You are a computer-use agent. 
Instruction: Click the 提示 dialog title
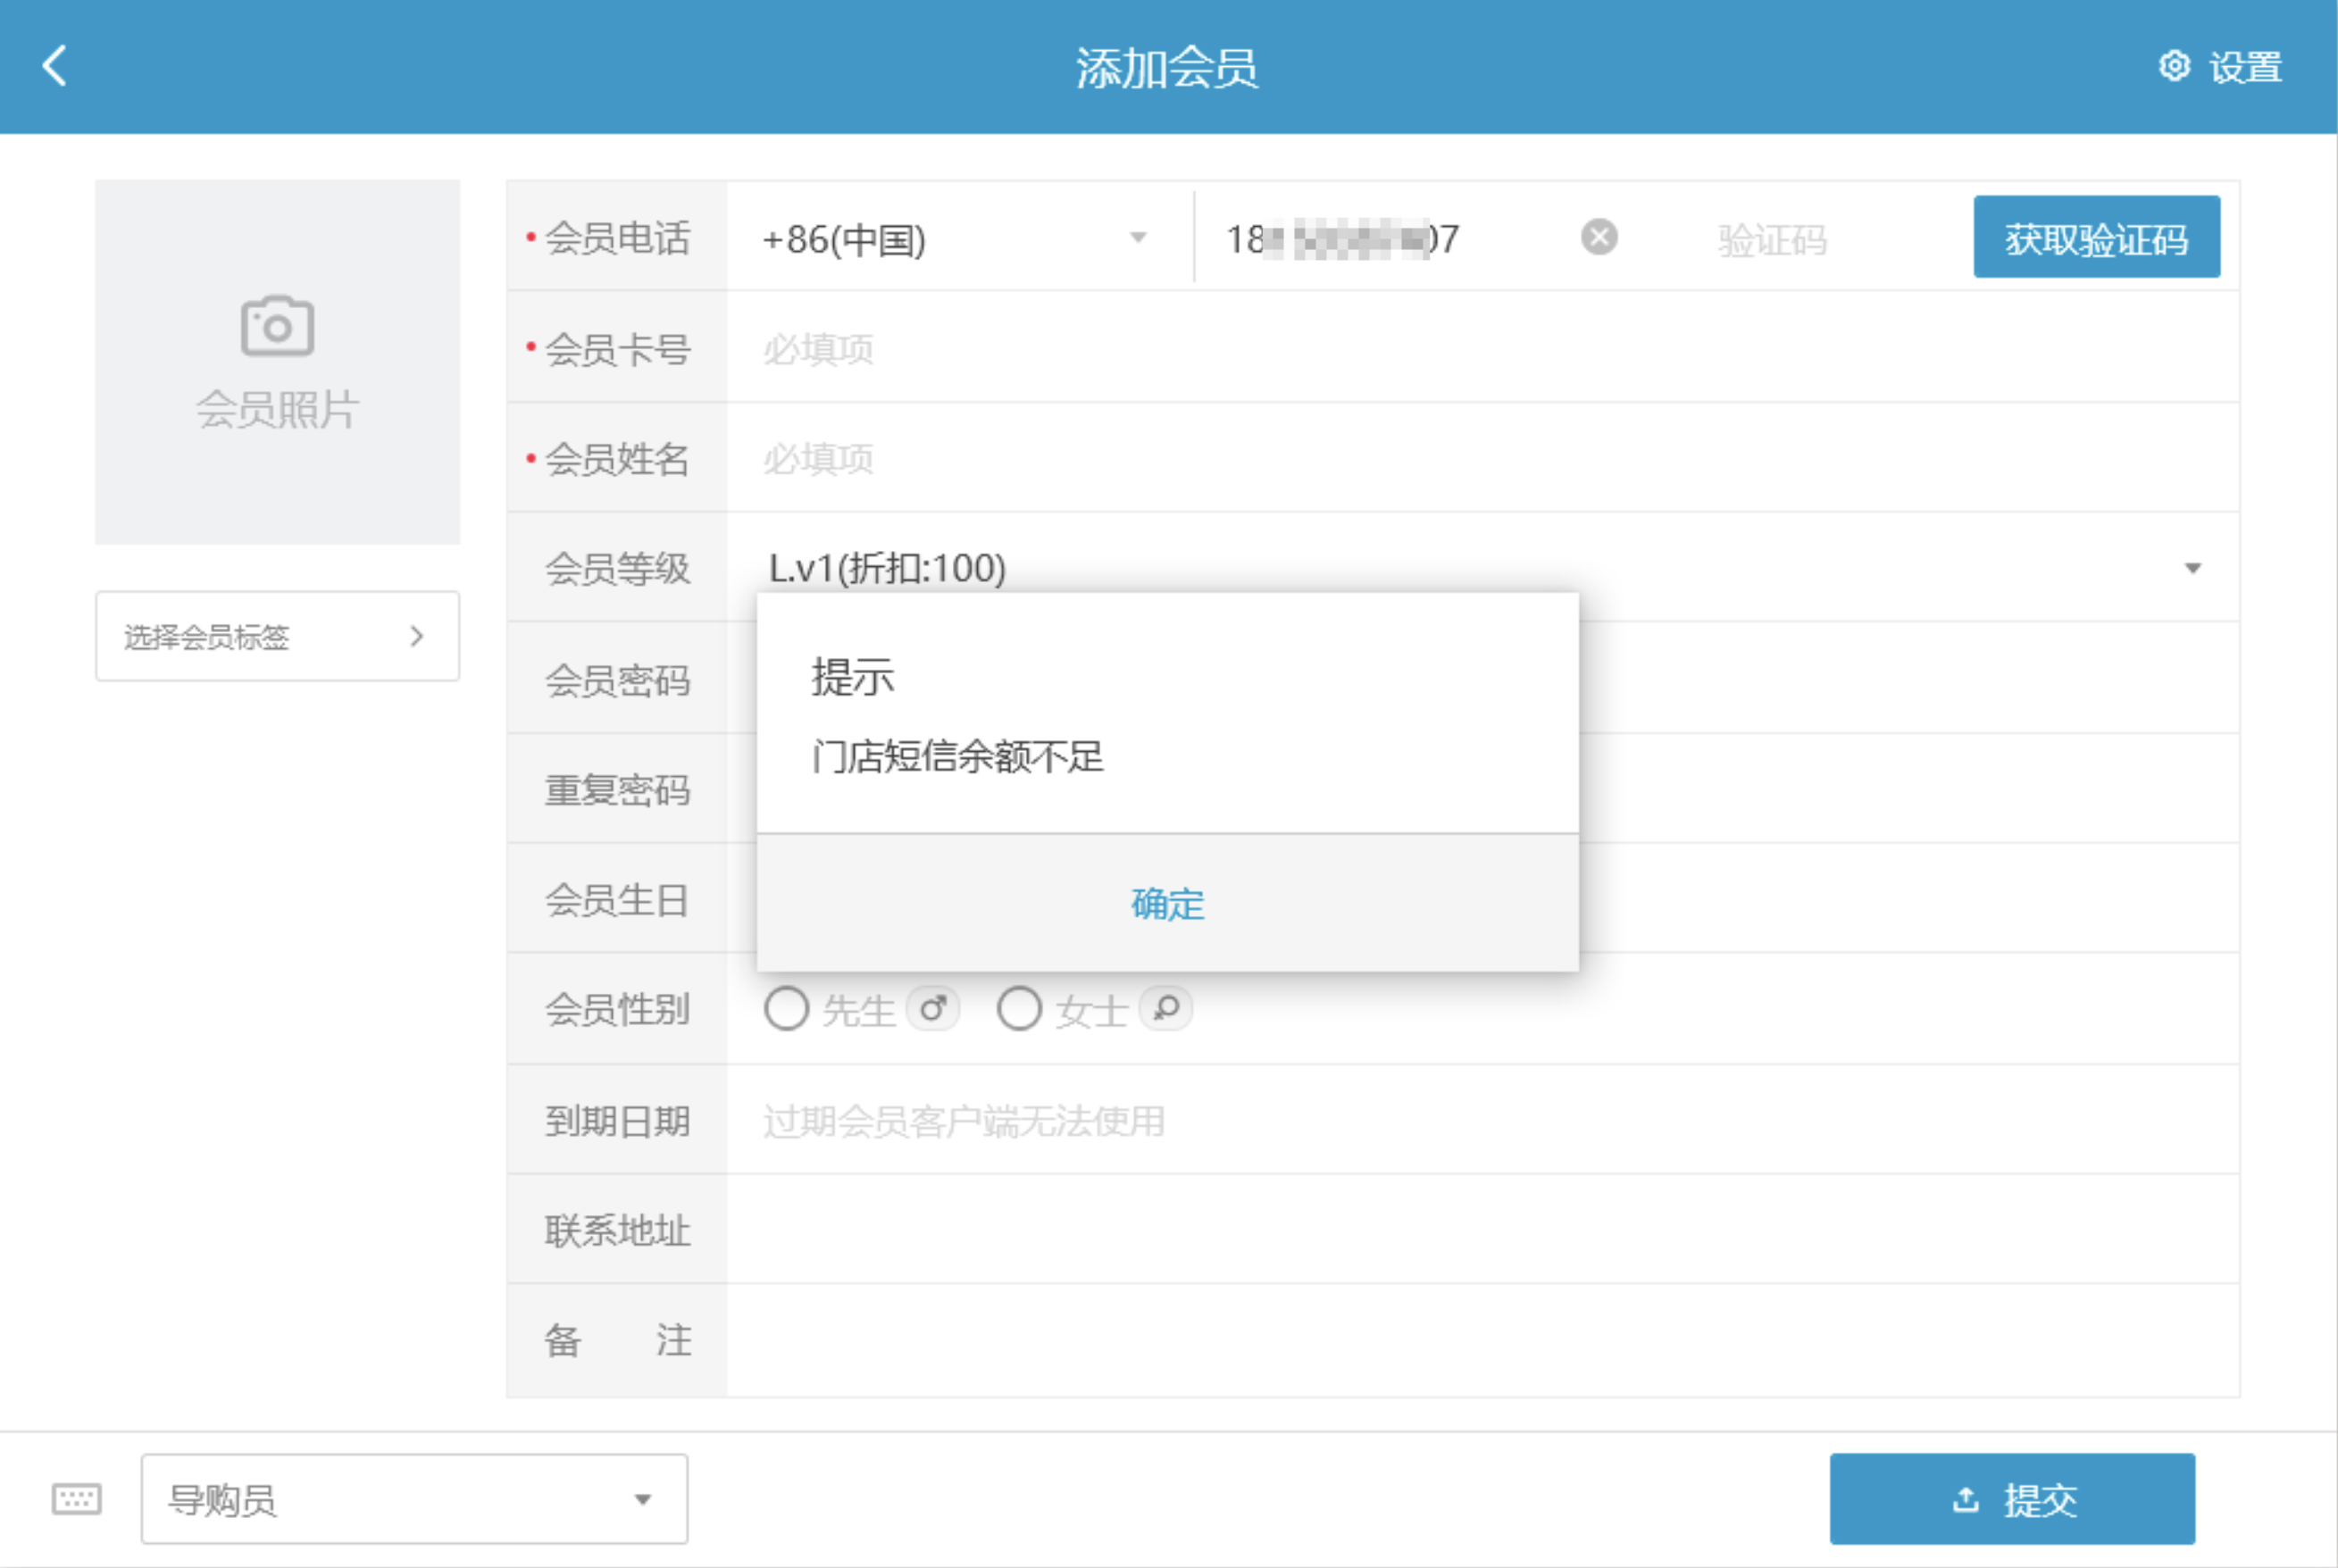click(x=852, y=677)
